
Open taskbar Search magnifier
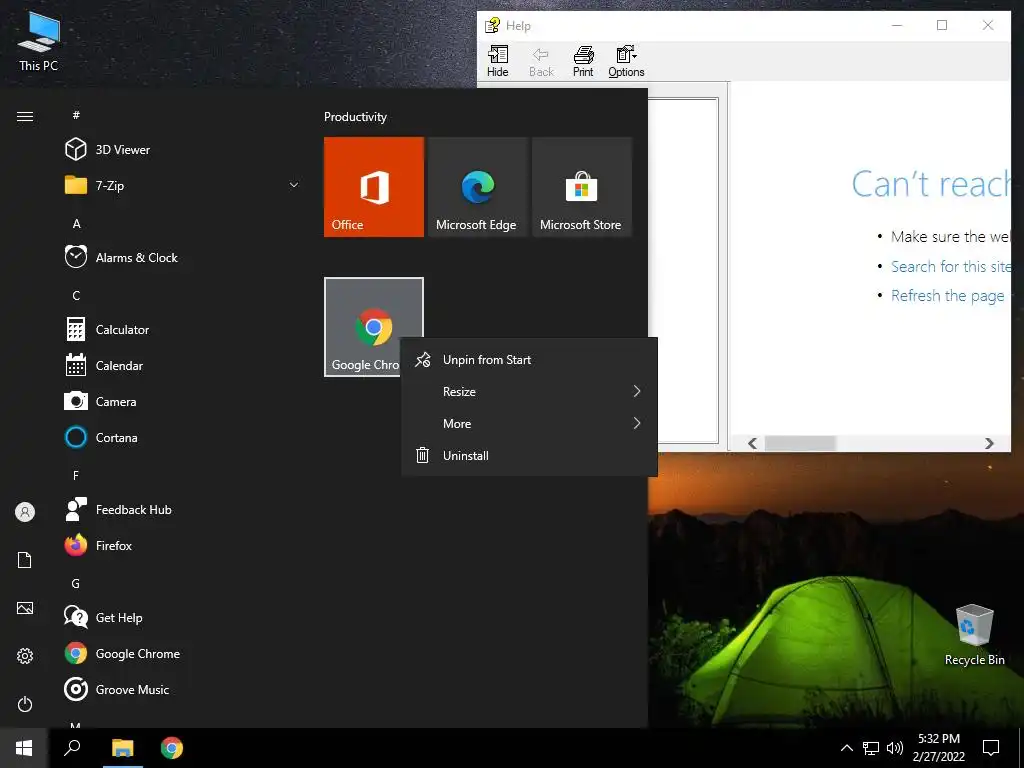pyautogui.click(x=72, y=748)
